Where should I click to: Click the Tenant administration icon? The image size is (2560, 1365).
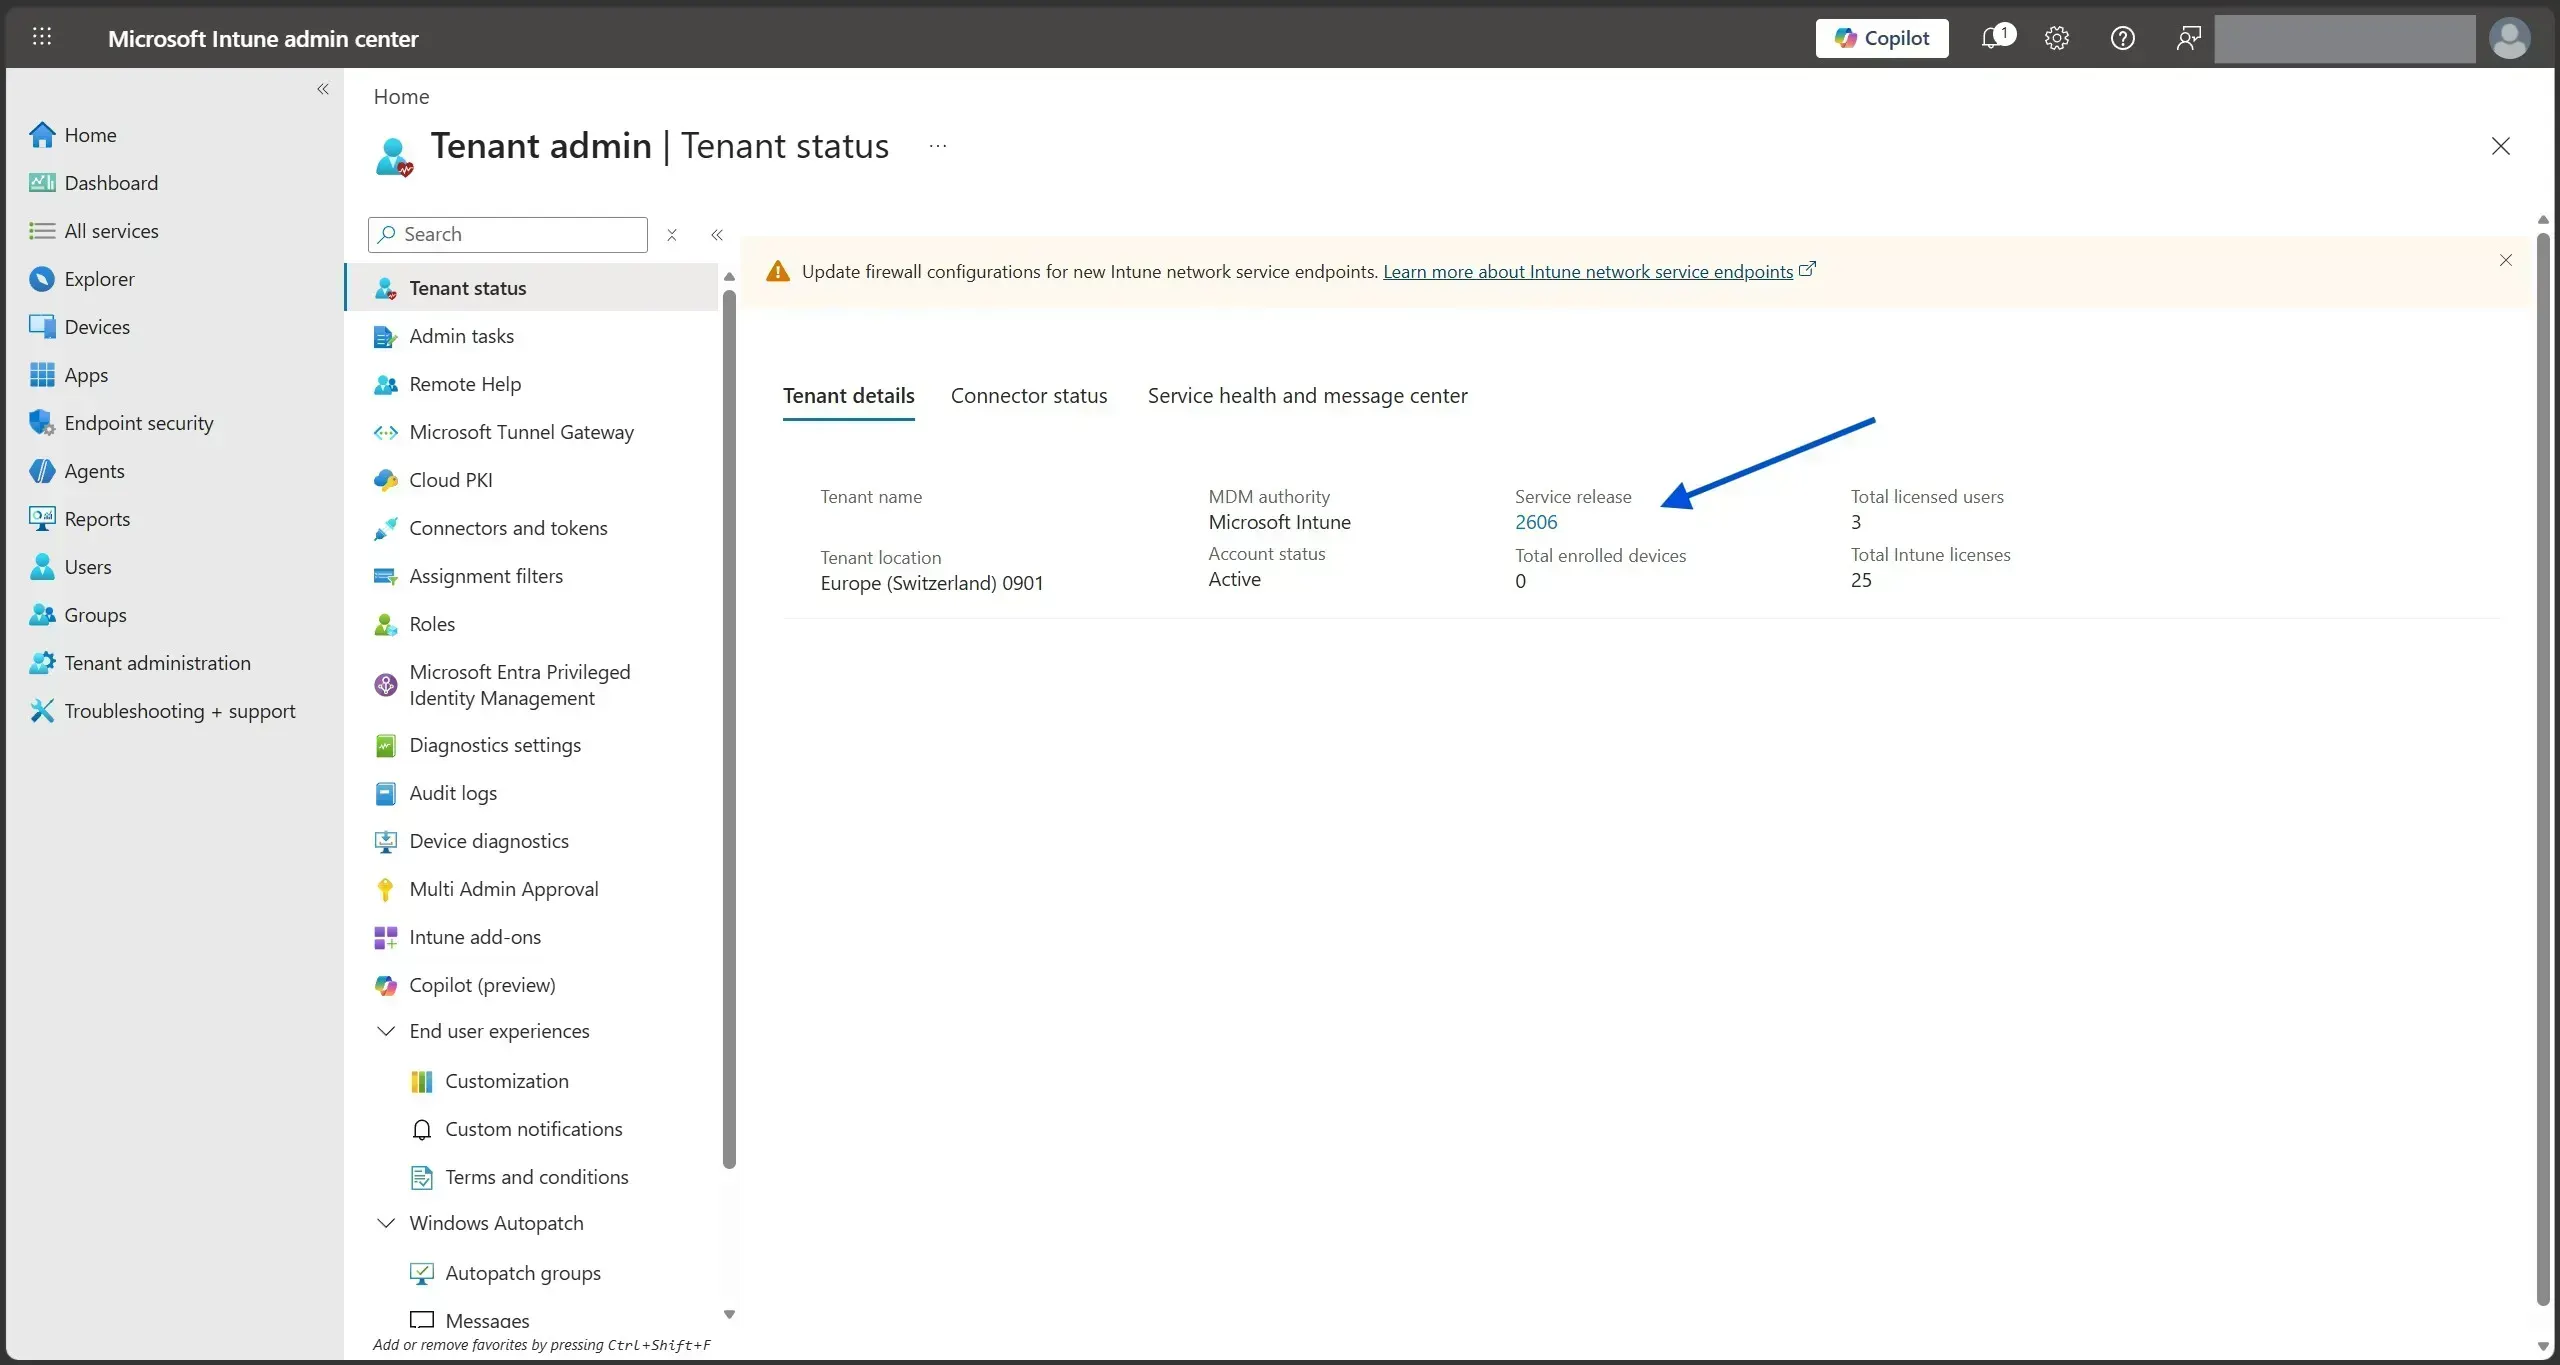(x=42, y=663)
